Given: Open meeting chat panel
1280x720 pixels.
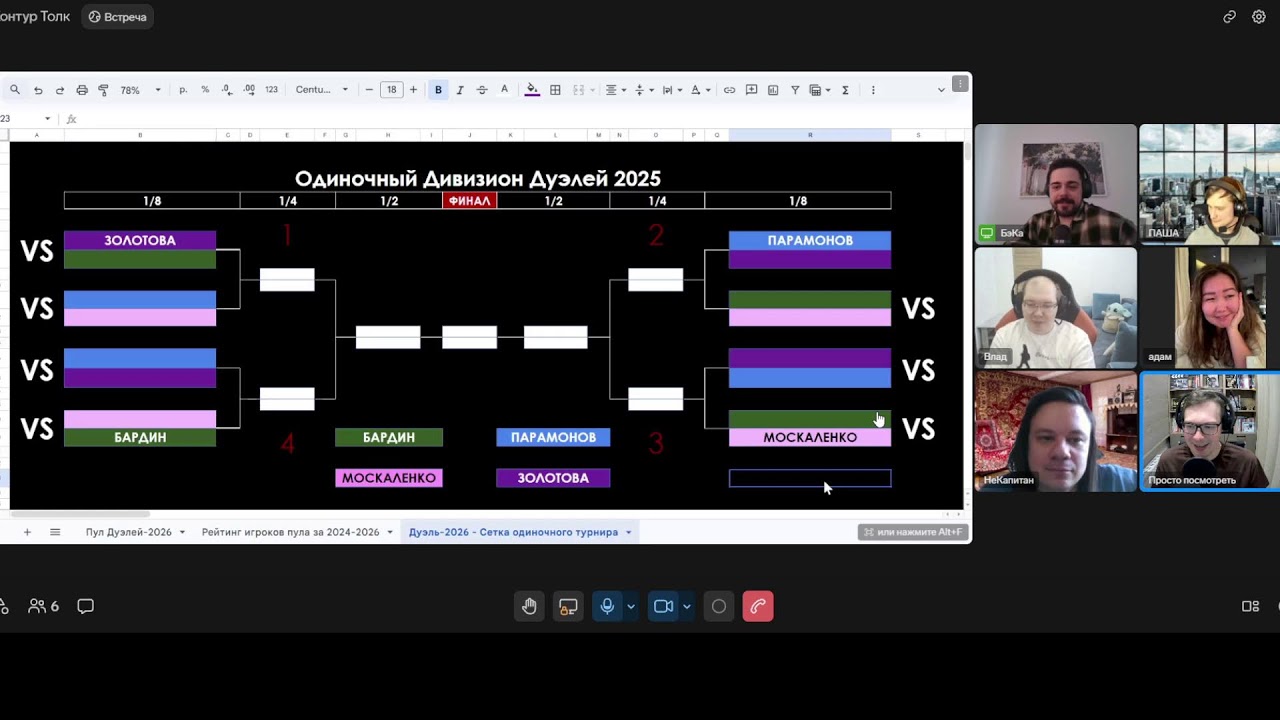Looking at the screenshot, I should click(86, 606).
